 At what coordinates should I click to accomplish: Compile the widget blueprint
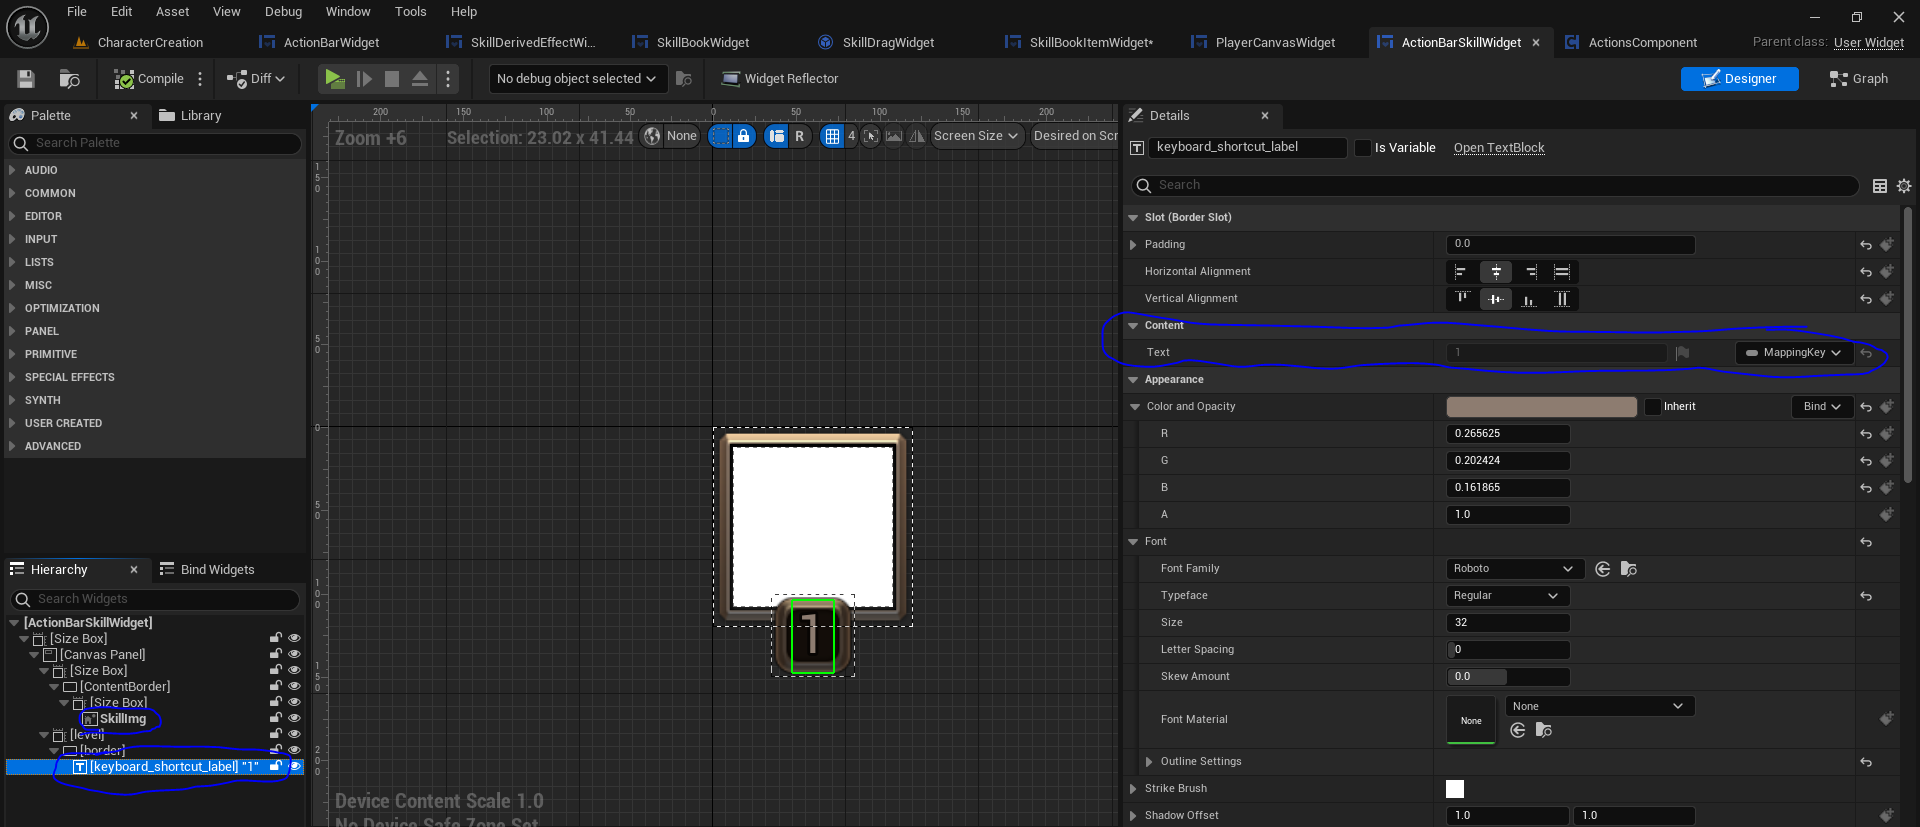pyautogui.click(x=148, y=79)
